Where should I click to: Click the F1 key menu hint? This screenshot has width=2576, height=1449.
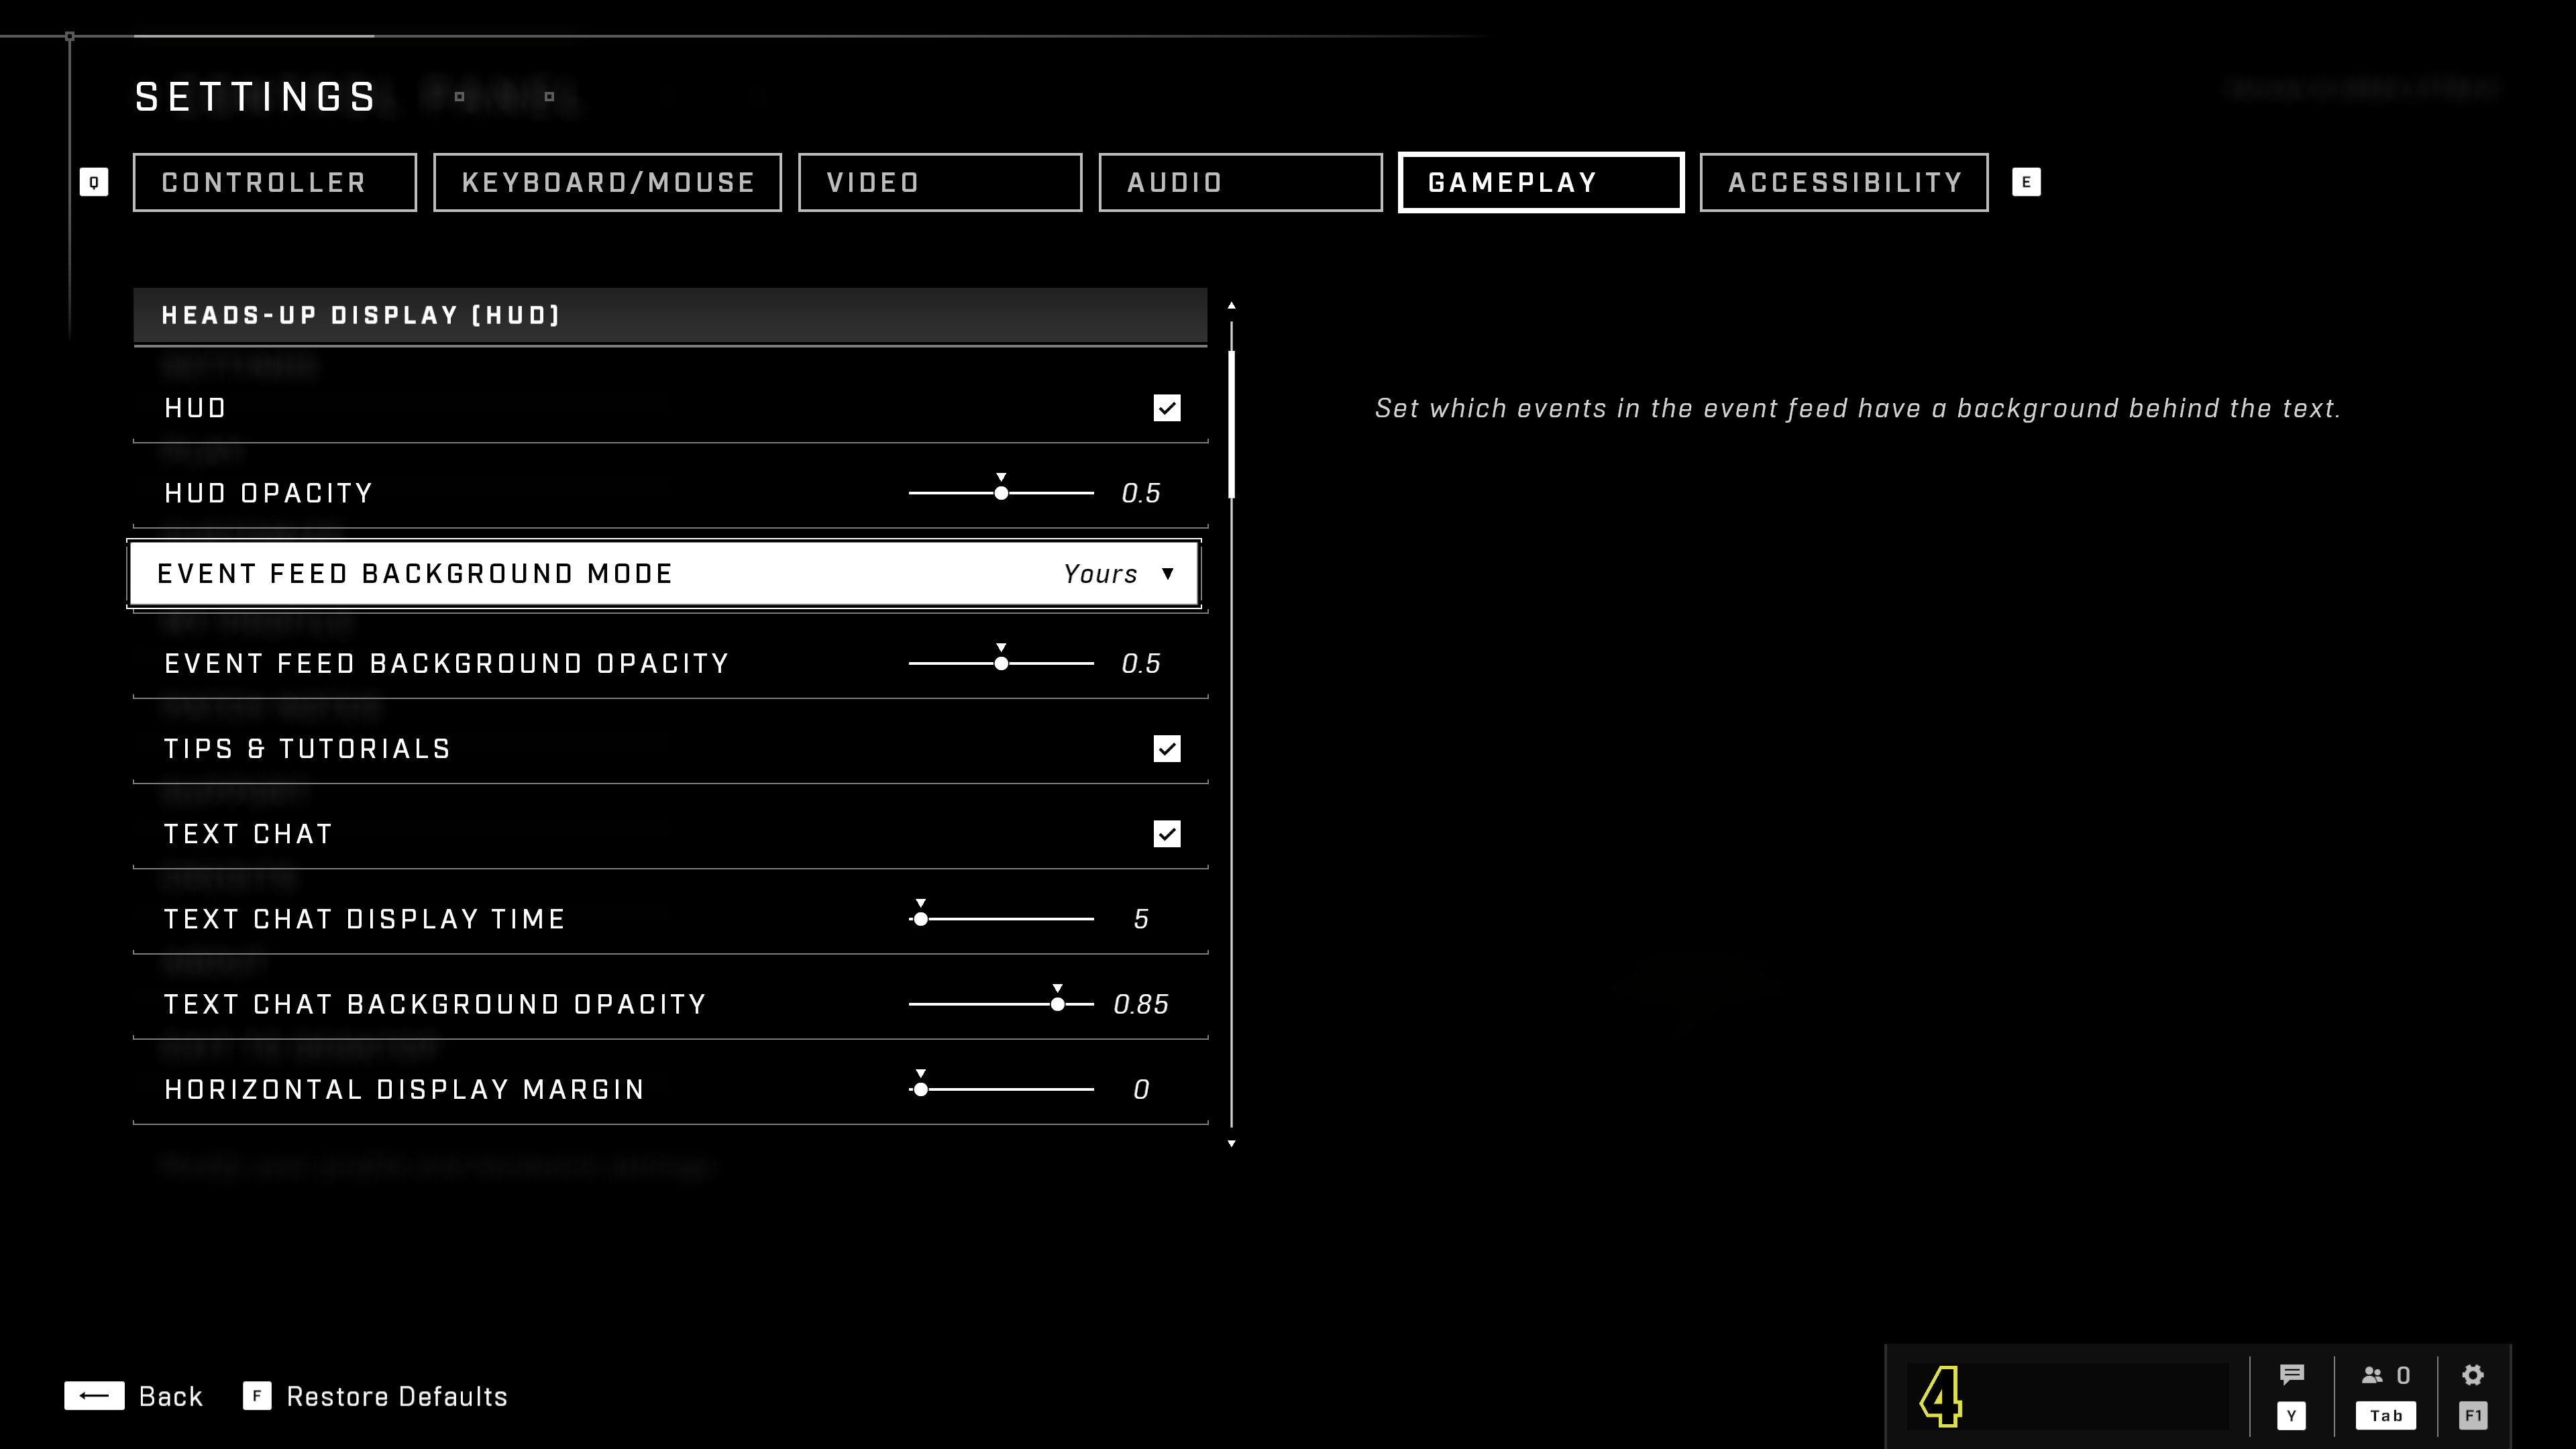[x=2473, y=1415]
